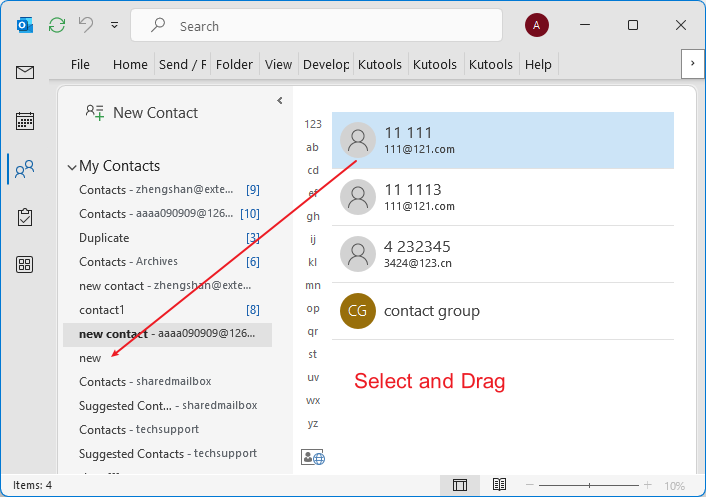
Task: Open More Apps grid icon
Action: click(25, 265)
